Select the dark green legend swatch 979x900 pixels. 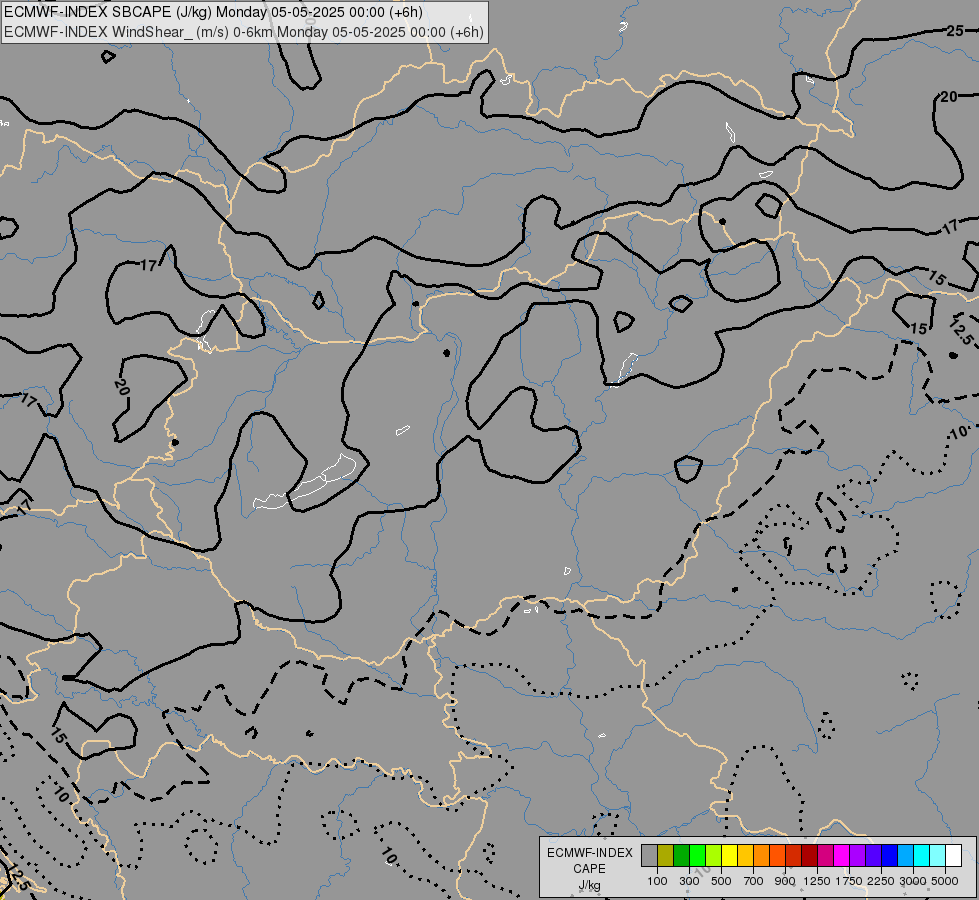coord(681,855)
